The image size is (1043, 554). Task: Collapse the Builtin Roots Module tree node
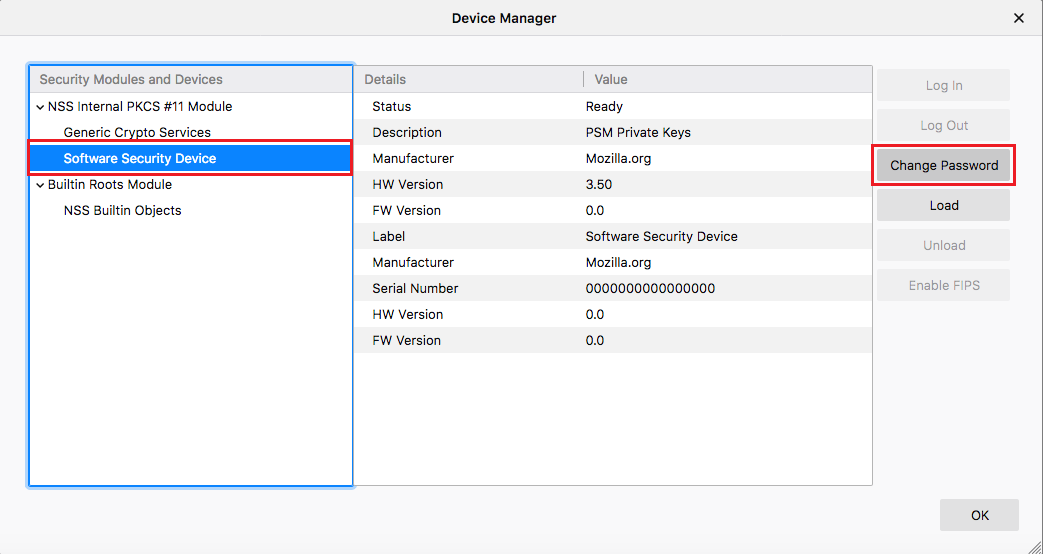(40, 185)
